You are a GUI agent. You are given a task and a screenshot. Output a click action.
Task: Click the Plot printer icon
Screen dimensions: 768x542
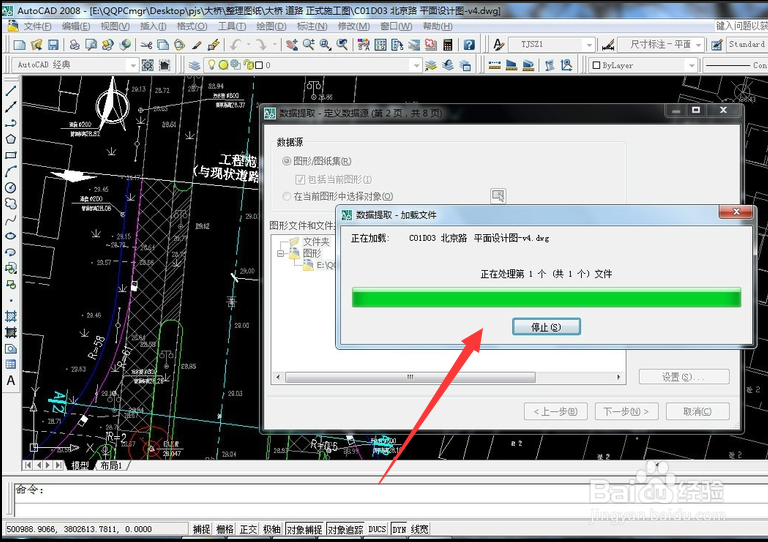[74, 45]
